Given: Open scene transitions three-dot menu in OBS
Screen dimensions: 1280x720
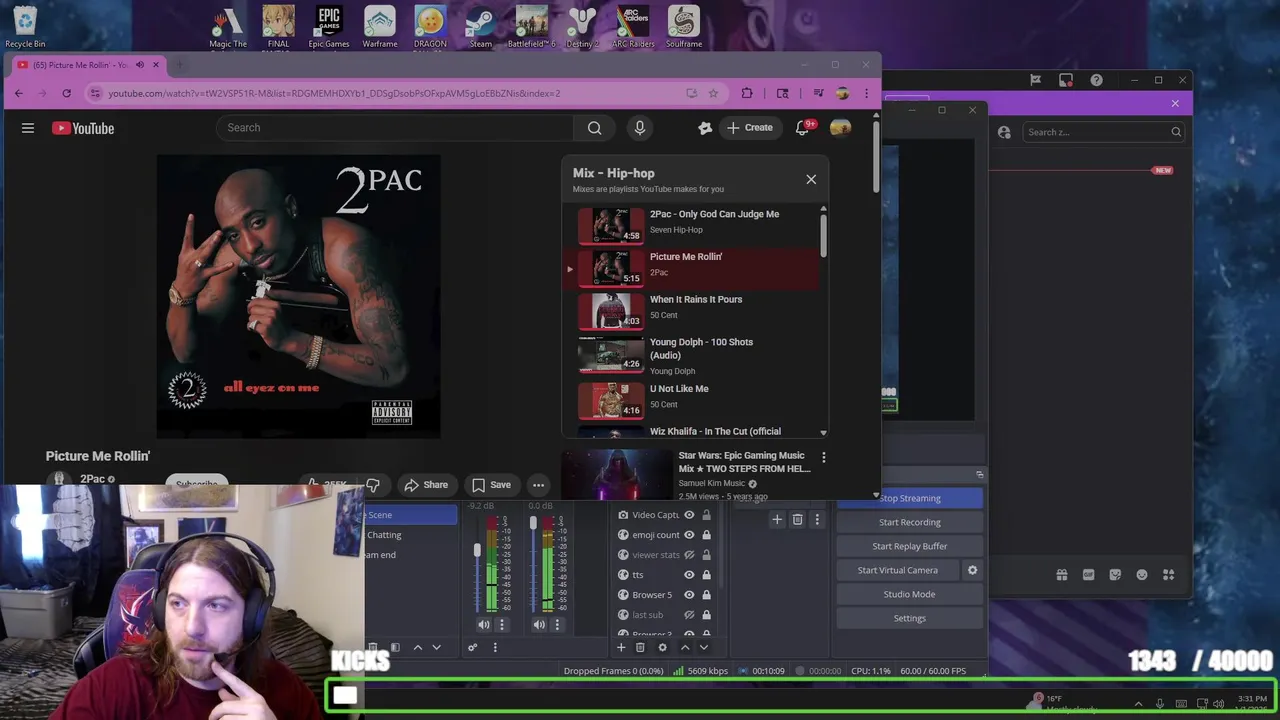Looking at the screenshot, I should [x=817, y=519].
